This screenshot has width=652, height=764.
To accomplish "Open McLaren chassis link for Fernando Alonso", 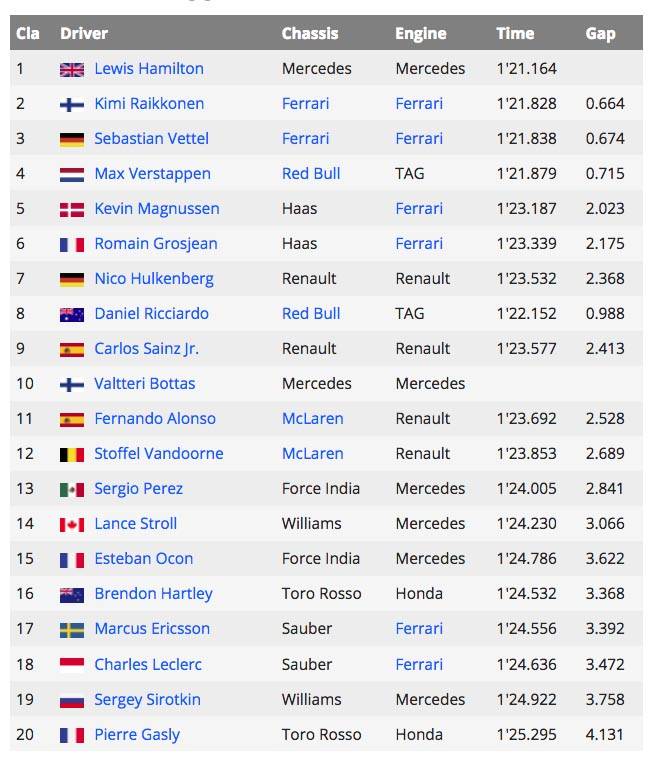I will click(313, 419).
